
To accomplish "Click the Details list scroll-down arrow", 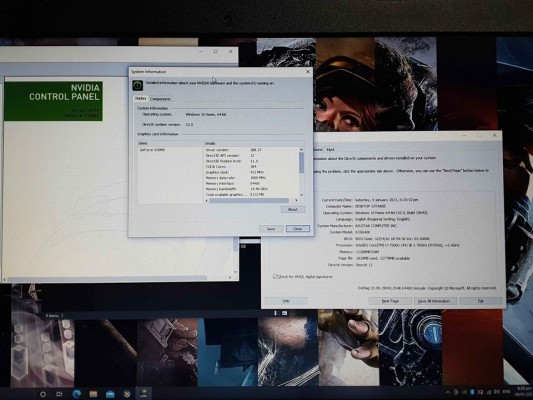I will point(301,195).
